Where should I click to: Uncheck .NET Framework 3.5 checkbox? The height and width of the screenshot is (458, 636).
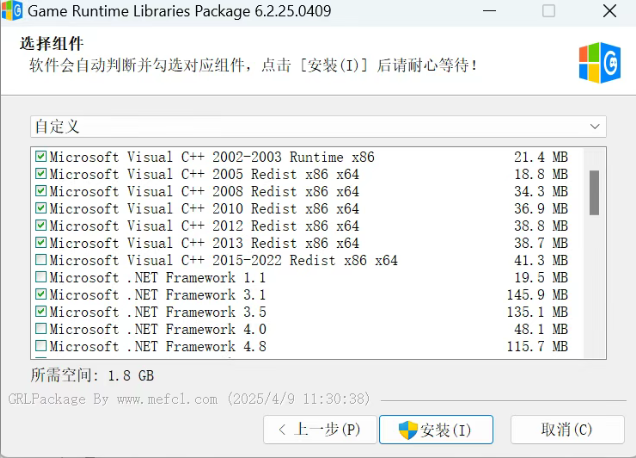(x=41, y=312)
